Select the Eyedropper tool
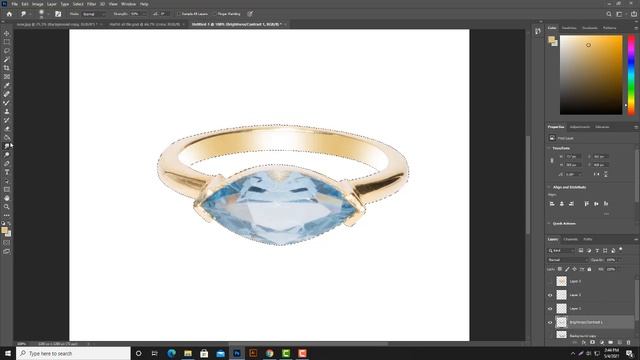This screenshot has width=640, height=360. pyautogui.click(x=7, y=85)
